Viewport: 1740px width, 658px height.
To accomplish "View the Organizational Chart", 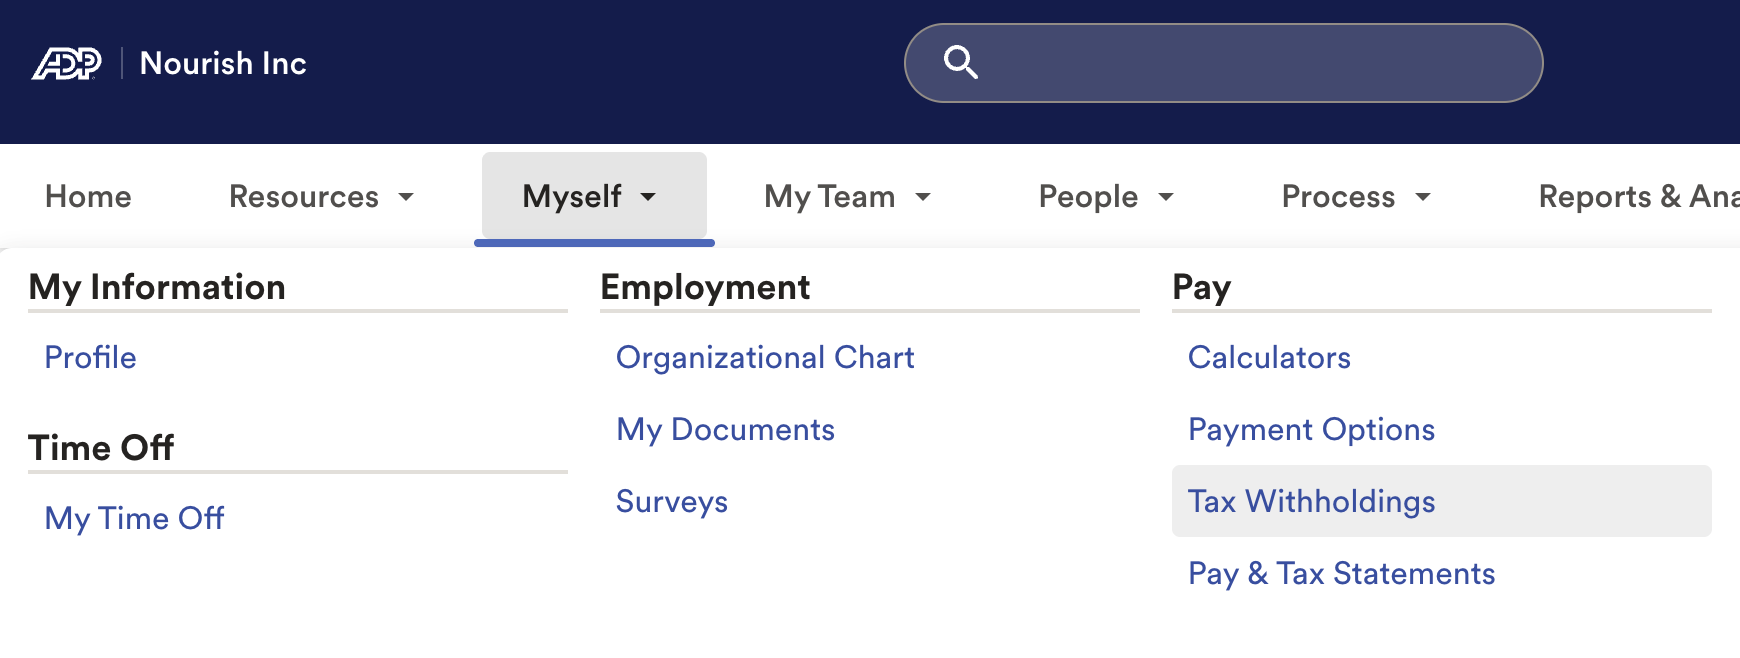I will pos(765,357).
